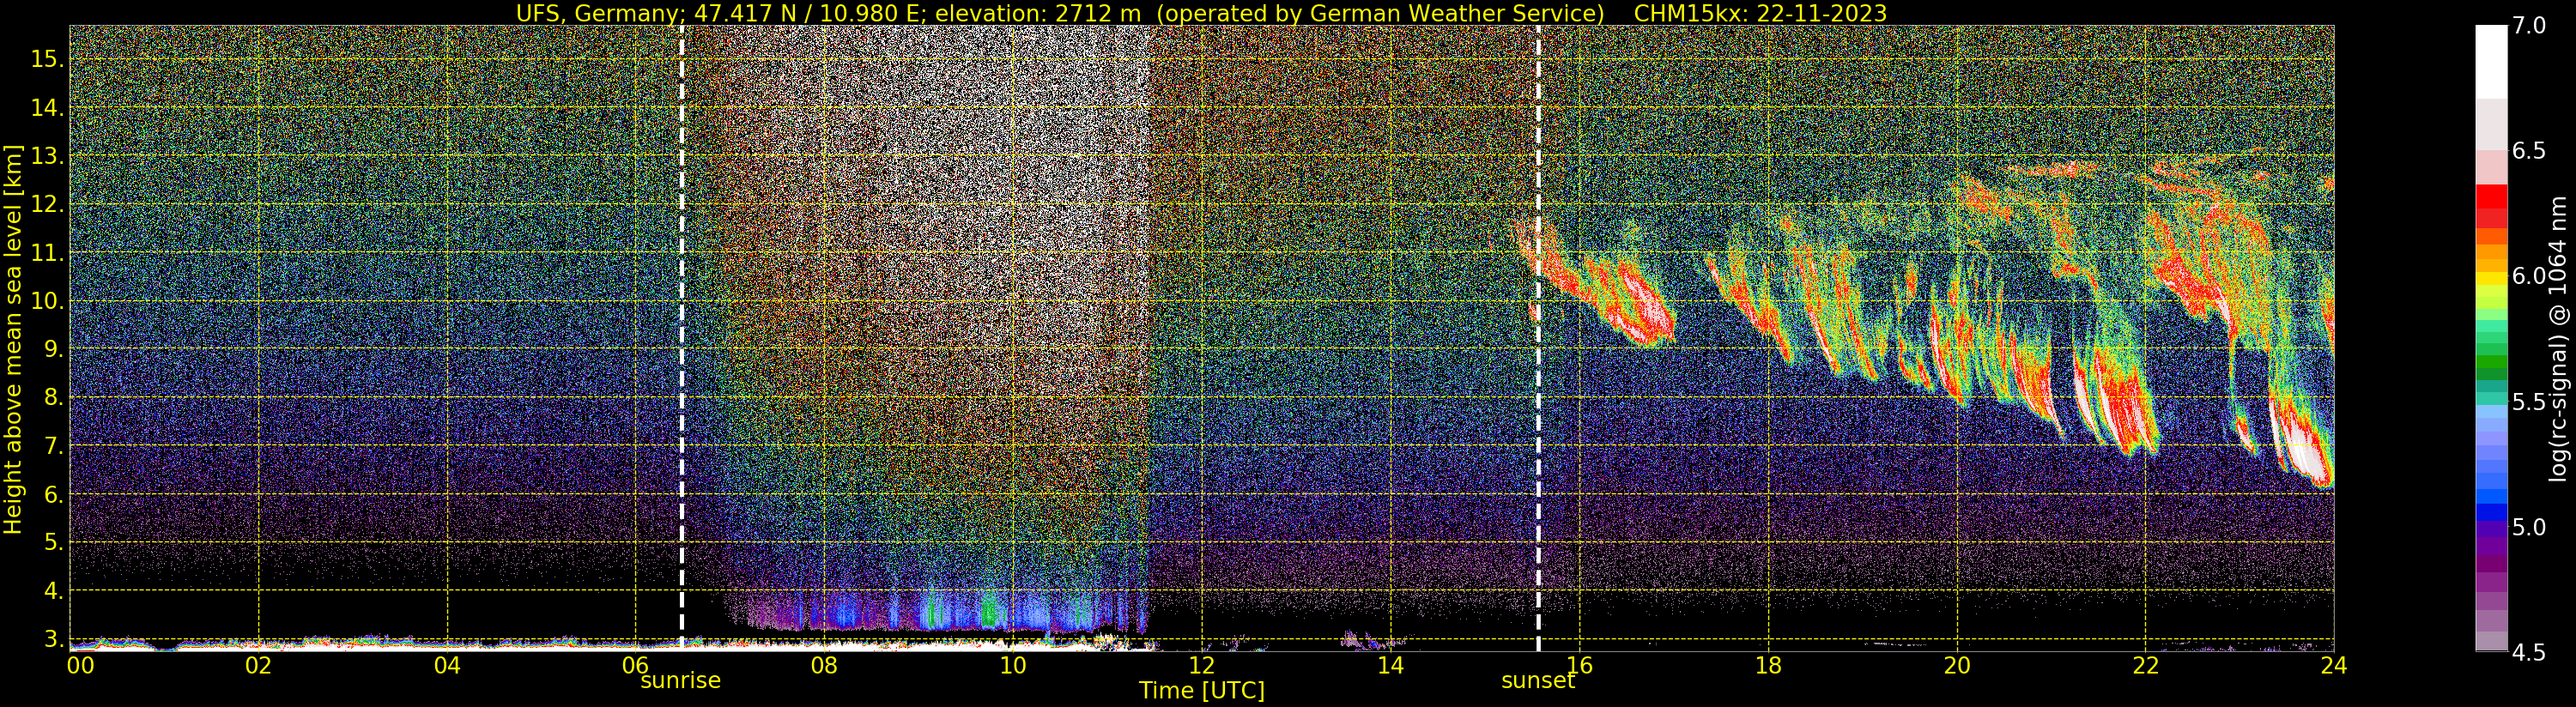Click height tick label '5.'
This screenshot has width=2576, height=707.
54,542
